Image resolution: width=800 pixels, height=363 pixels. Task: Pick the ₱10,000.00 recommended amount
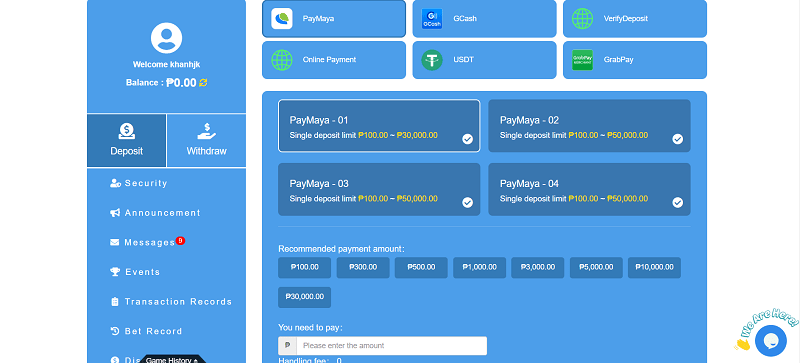(x=654, y=268)
